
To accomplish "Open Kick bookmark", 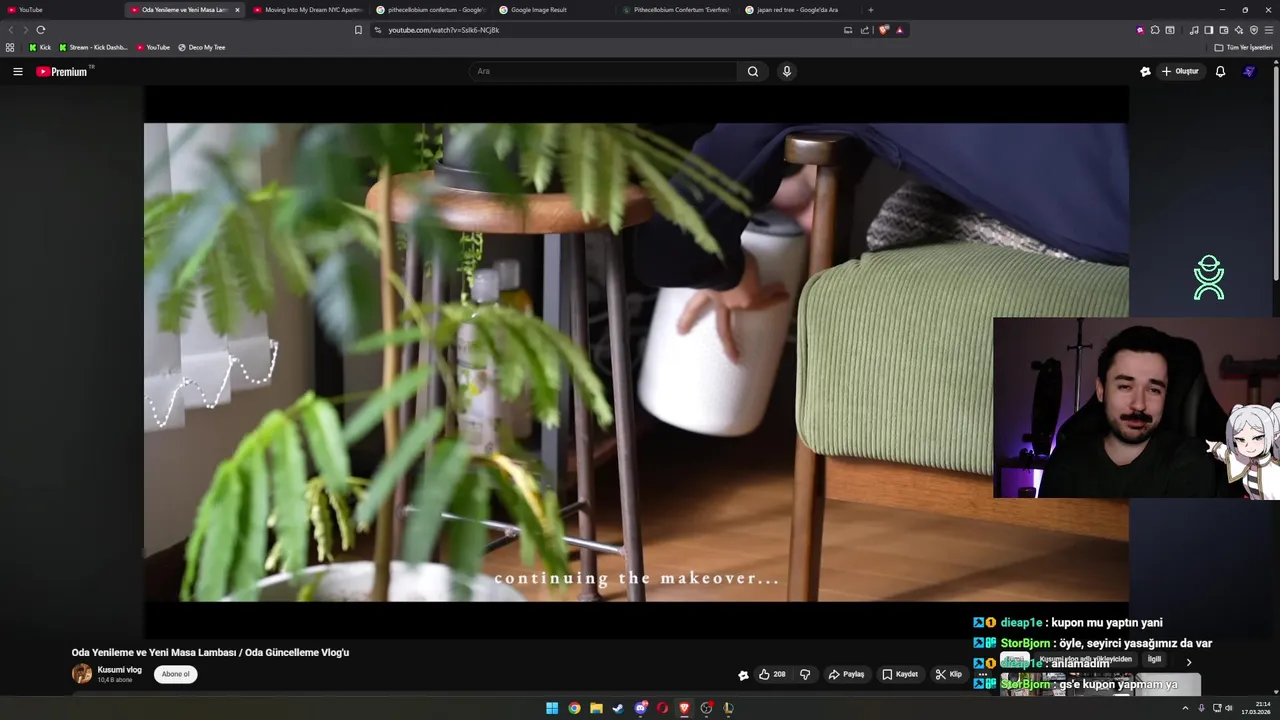I will point(40,47).
